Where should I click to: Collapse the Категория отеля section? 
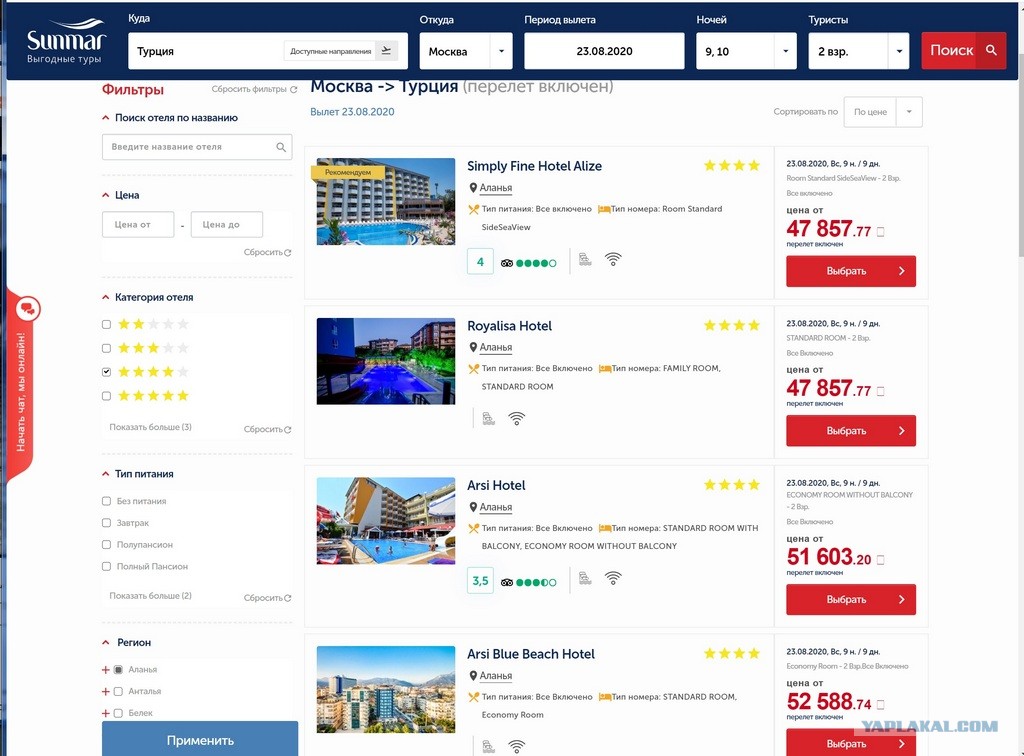pos(106,297)
